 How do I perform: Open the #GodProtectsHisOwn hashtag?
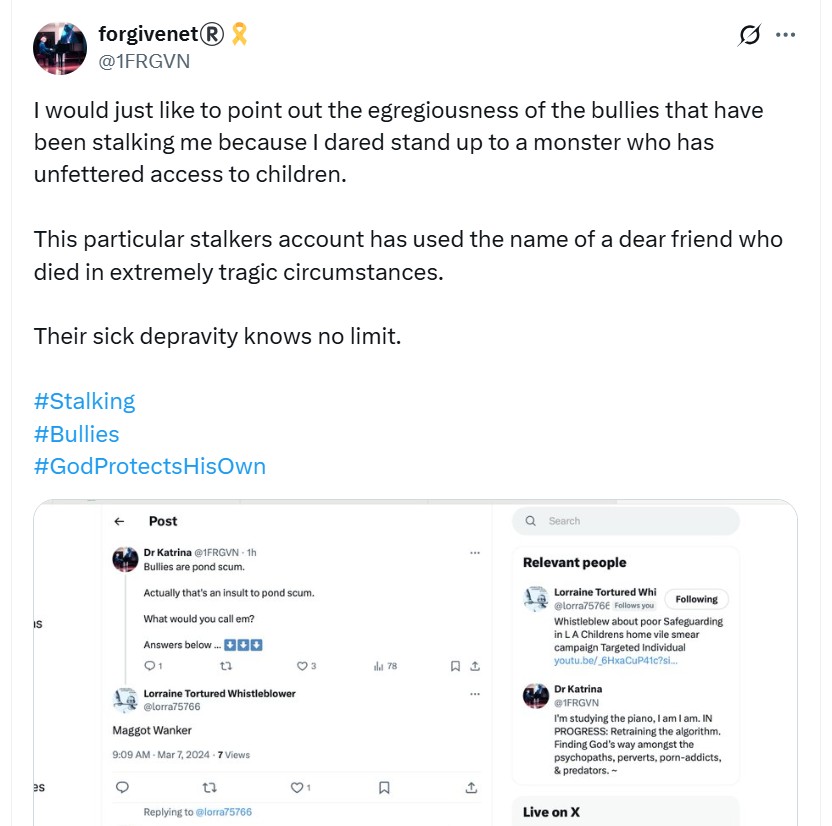pyautogui.click(x=150, y=466)
